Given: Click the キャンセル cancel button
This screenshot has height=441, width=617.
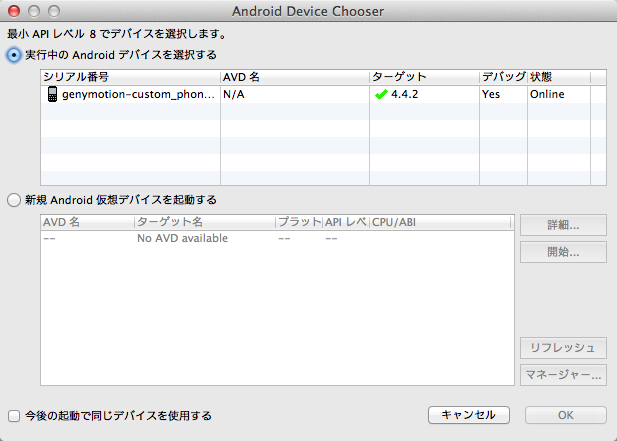Looking at the screenshot, I should 469,415.
